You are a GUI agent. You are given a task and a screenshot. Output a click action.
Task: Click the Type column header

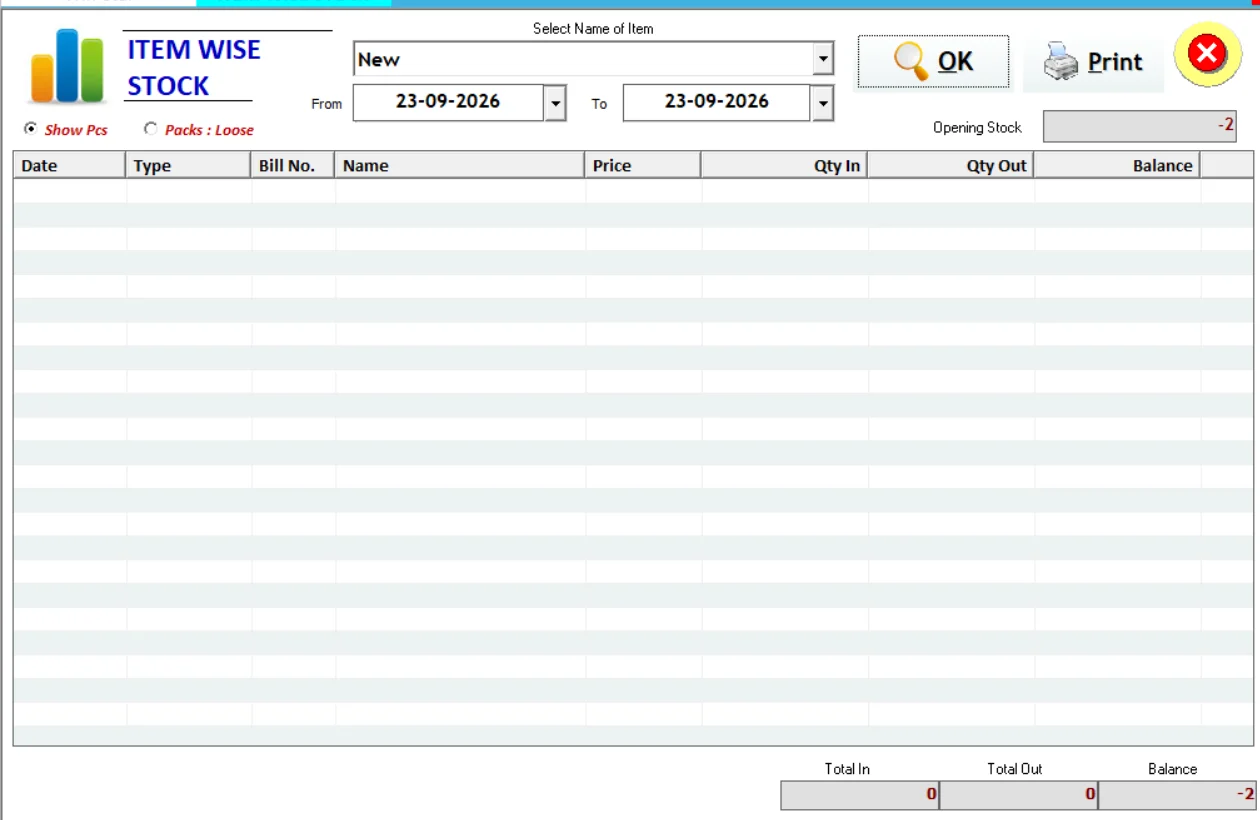point(188,165)
